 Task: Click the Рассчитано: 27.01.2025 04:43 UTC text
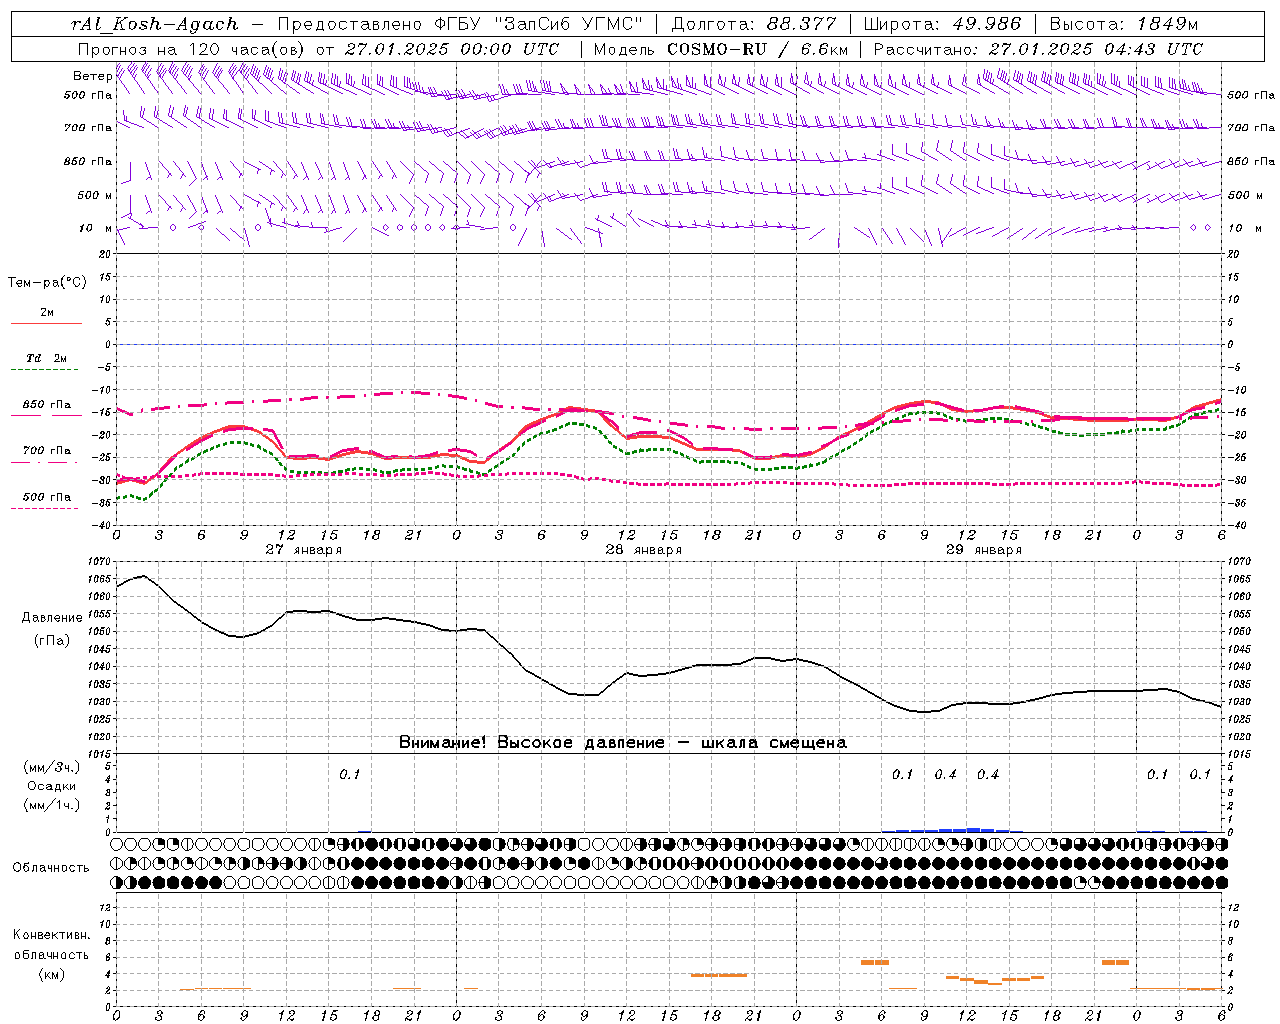(x=1038, y=49)
